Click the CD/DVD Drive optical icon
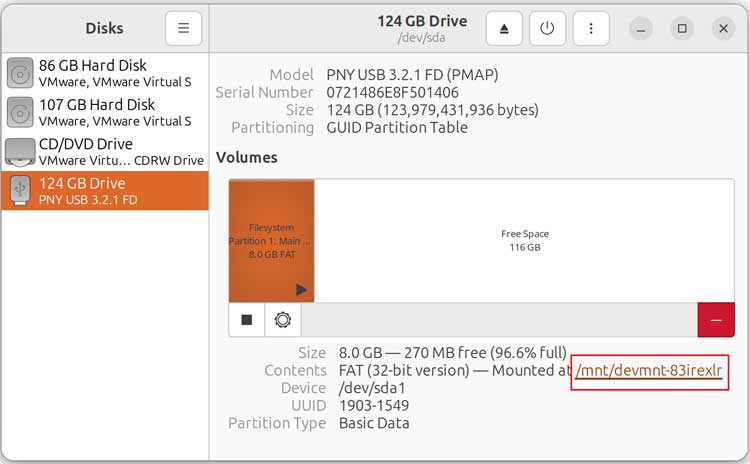The height and width of the screenshot is (464, 750). (x=20, y=152)
